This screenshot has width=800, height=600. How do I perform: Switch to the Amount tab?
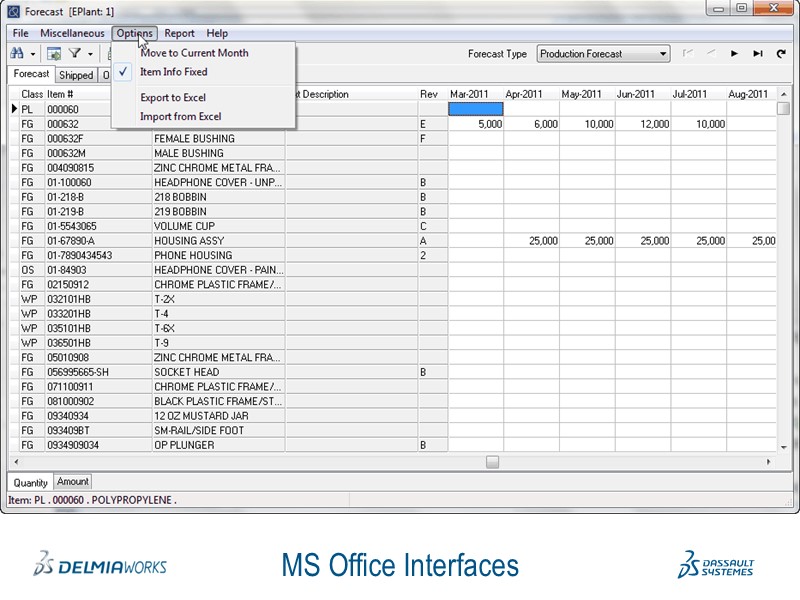pos(72,482)
